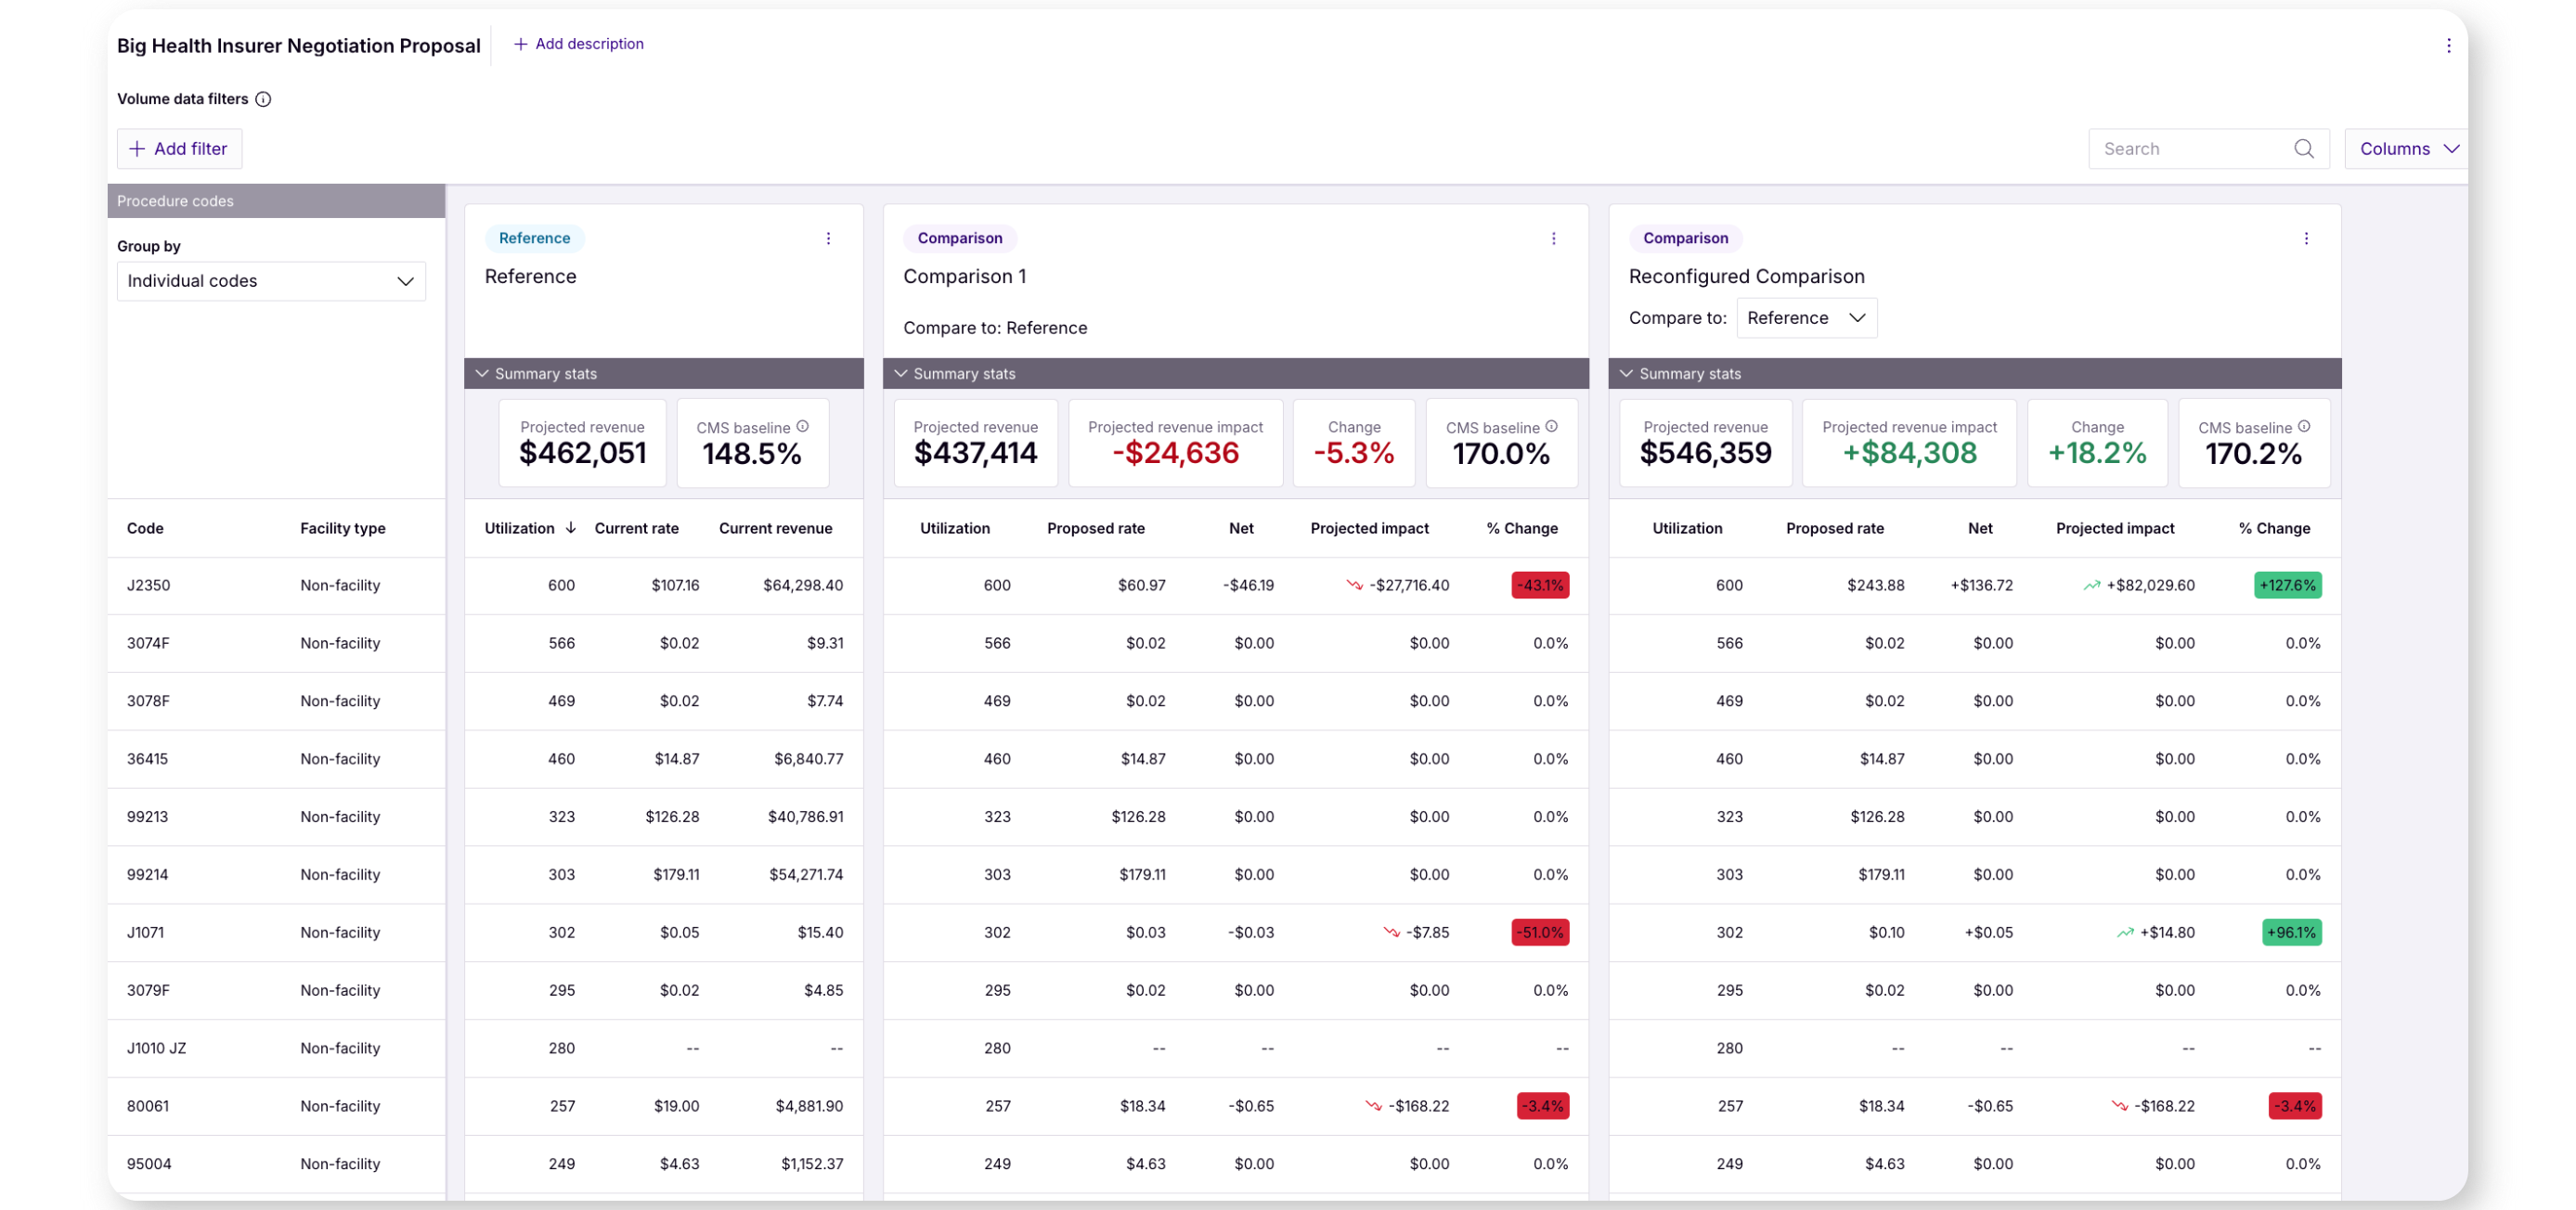This screenshot has width=2576, height=1210.
Task: Click the Reference badge label
Action: (534, 238)
